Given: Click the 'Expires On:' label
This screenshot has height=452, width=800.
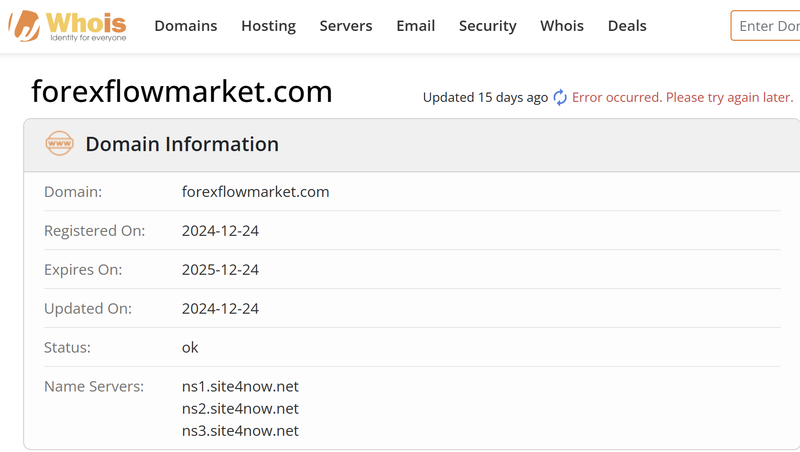Looking at the screenshot, I should tap(83, 270).
